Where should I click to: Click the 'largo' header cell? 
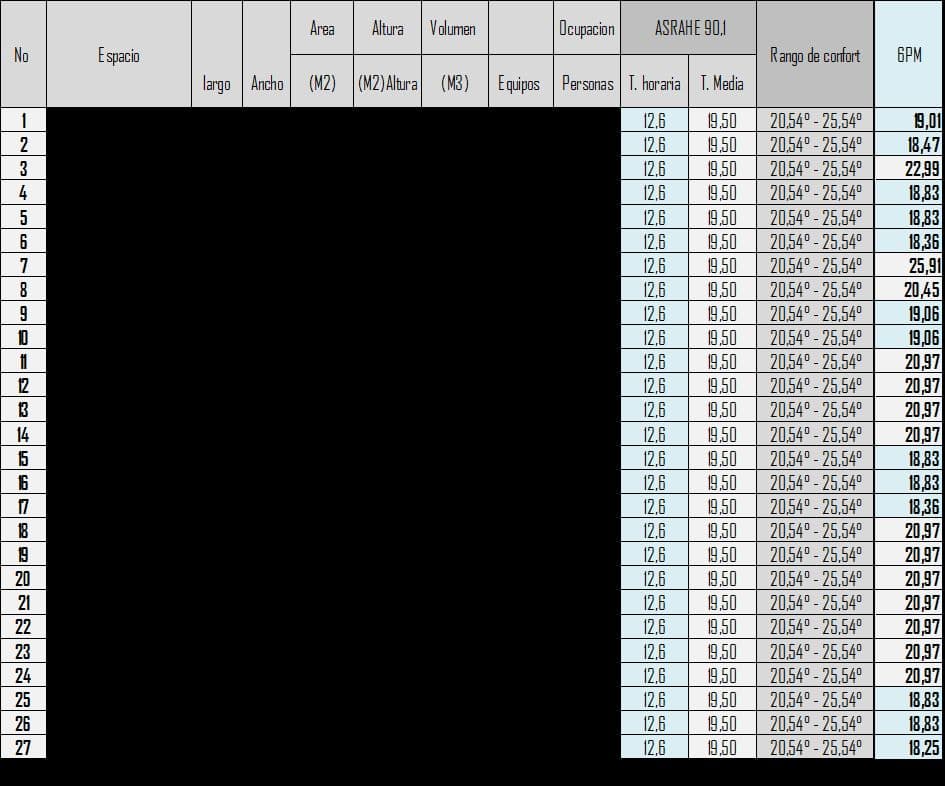tap(217, 54)
